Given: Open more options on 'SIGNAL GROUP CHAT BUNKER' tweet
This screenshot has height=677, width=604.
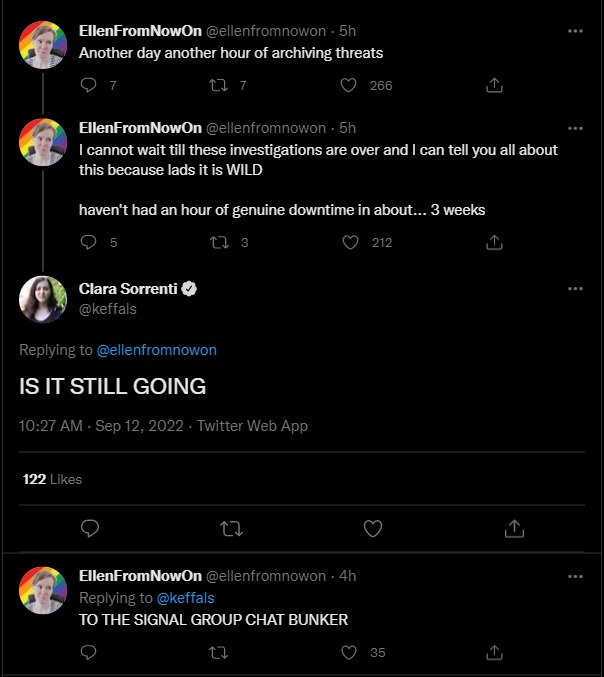Looking at the screenshot, I should click(575, 577).
